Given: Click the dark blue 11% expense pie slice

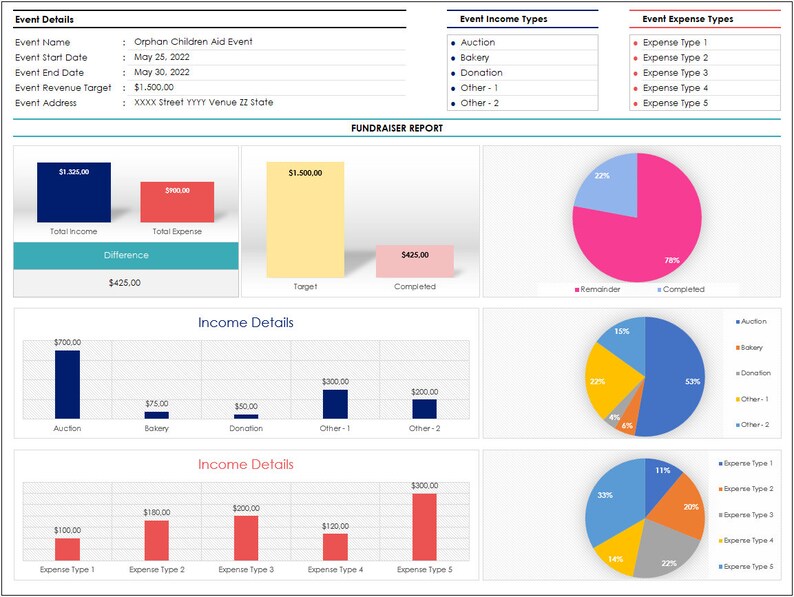Looking at the screenshot, I should pos(660,481).
